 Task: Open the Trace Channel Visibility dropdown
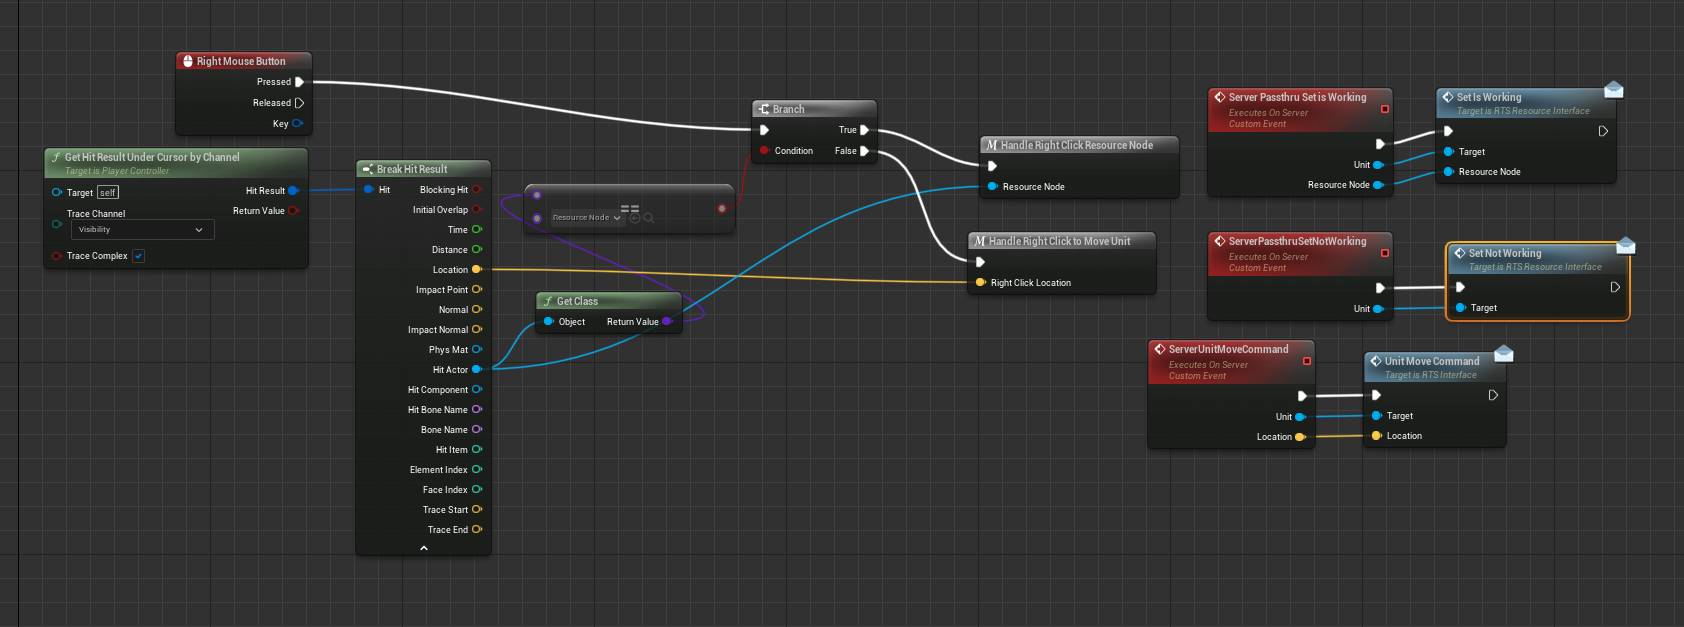tap(143, 230)
